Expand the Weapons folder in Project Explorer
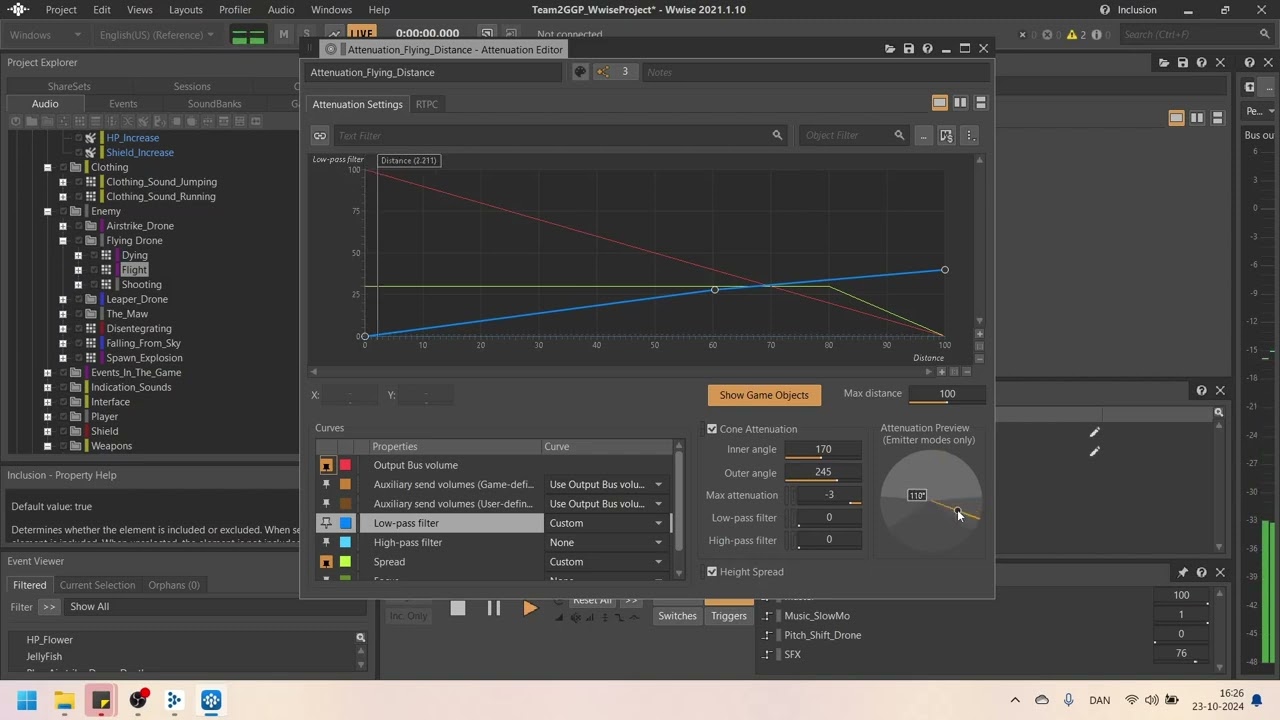 (x=47, y=446)
